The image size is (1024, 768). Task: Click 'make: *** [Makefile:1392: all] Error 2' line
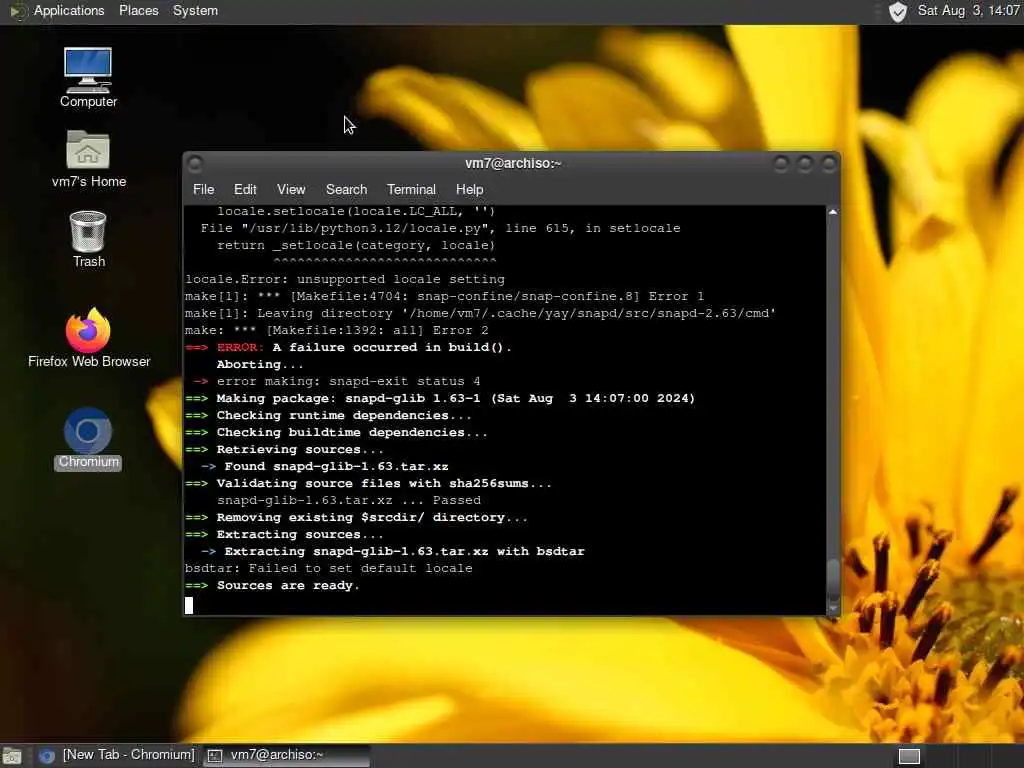coord(336,330)
